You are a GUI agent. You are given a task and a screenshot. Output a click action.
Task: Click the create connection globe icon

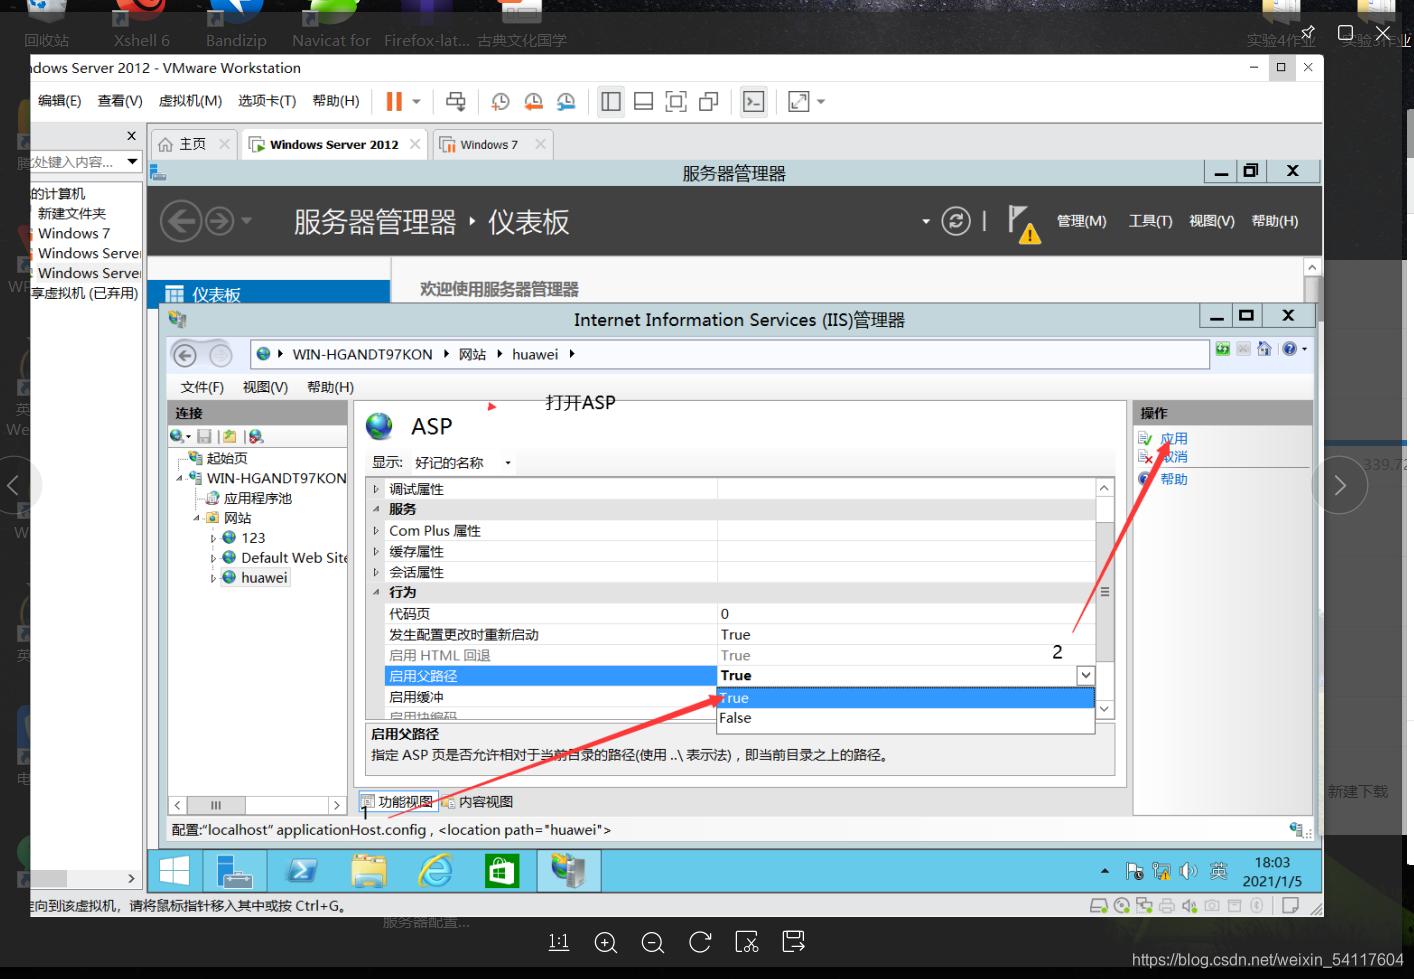[x=178, y=436]
